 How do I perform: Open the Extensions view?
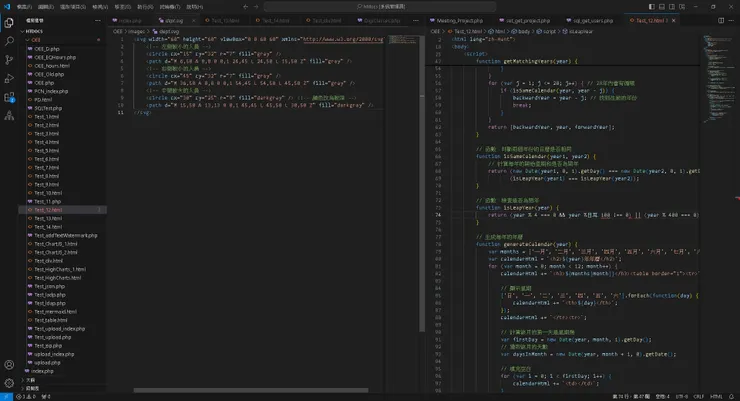[x=10, y=99]
